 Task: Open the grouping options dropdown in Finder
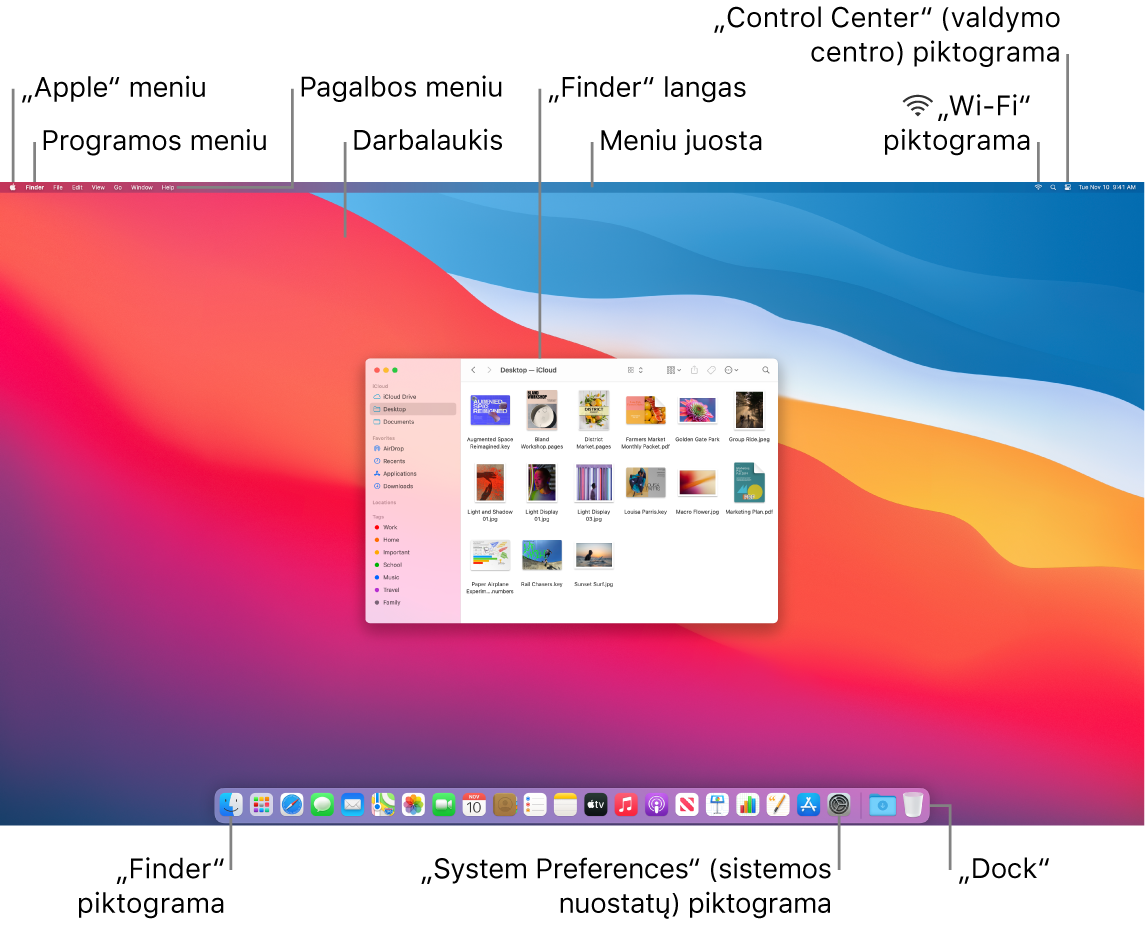tap(673, 370)
